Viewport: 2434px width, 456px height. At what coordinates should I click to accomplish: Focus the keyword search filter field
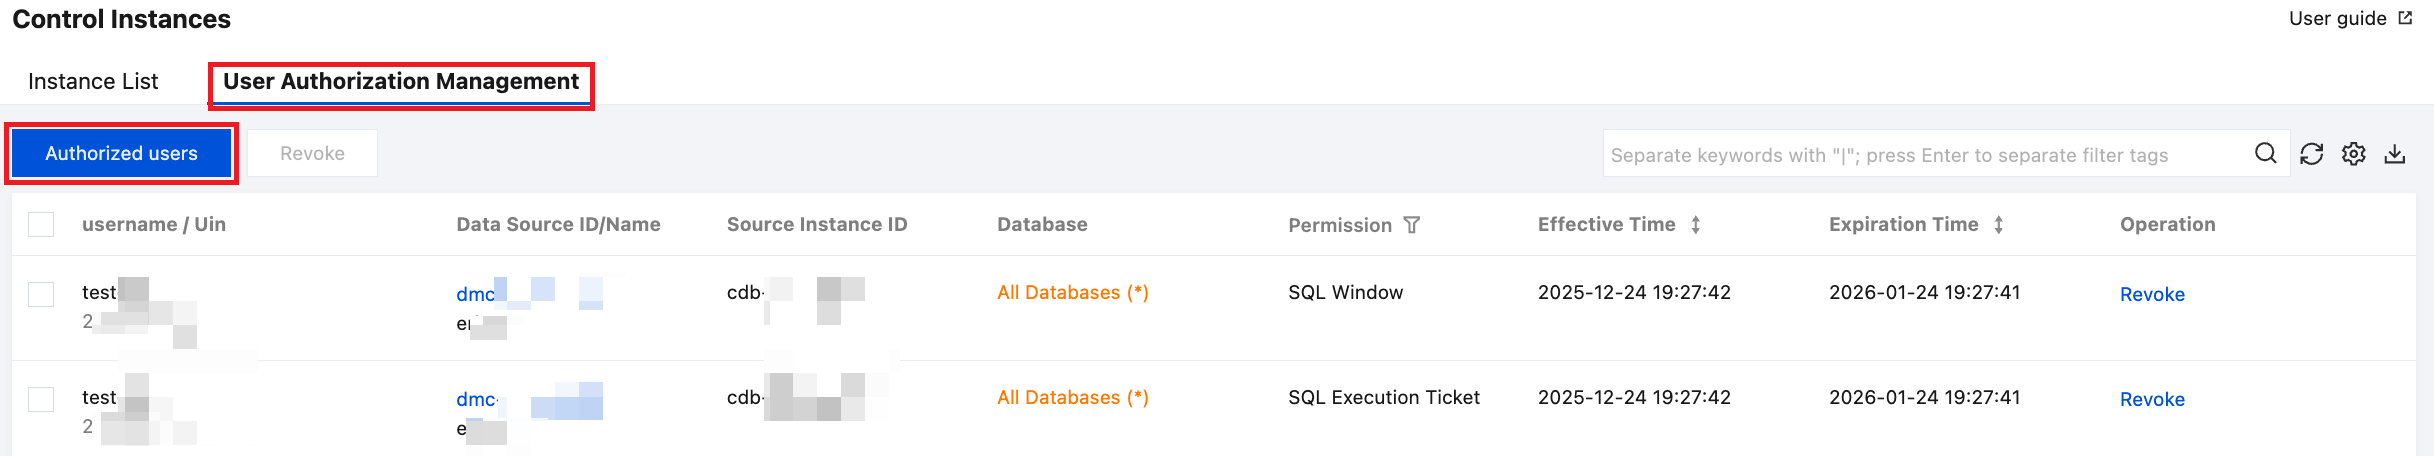pos(1920,155)
